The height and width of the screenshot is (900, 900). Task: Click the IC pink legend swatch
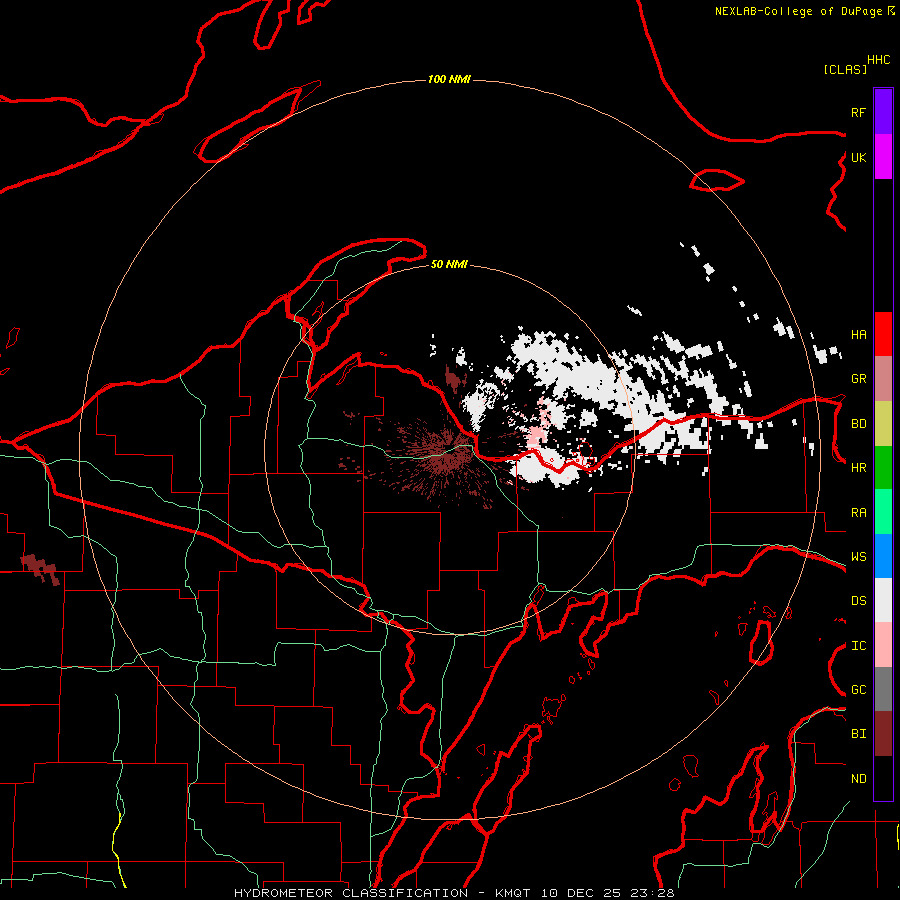click(883, 645)
